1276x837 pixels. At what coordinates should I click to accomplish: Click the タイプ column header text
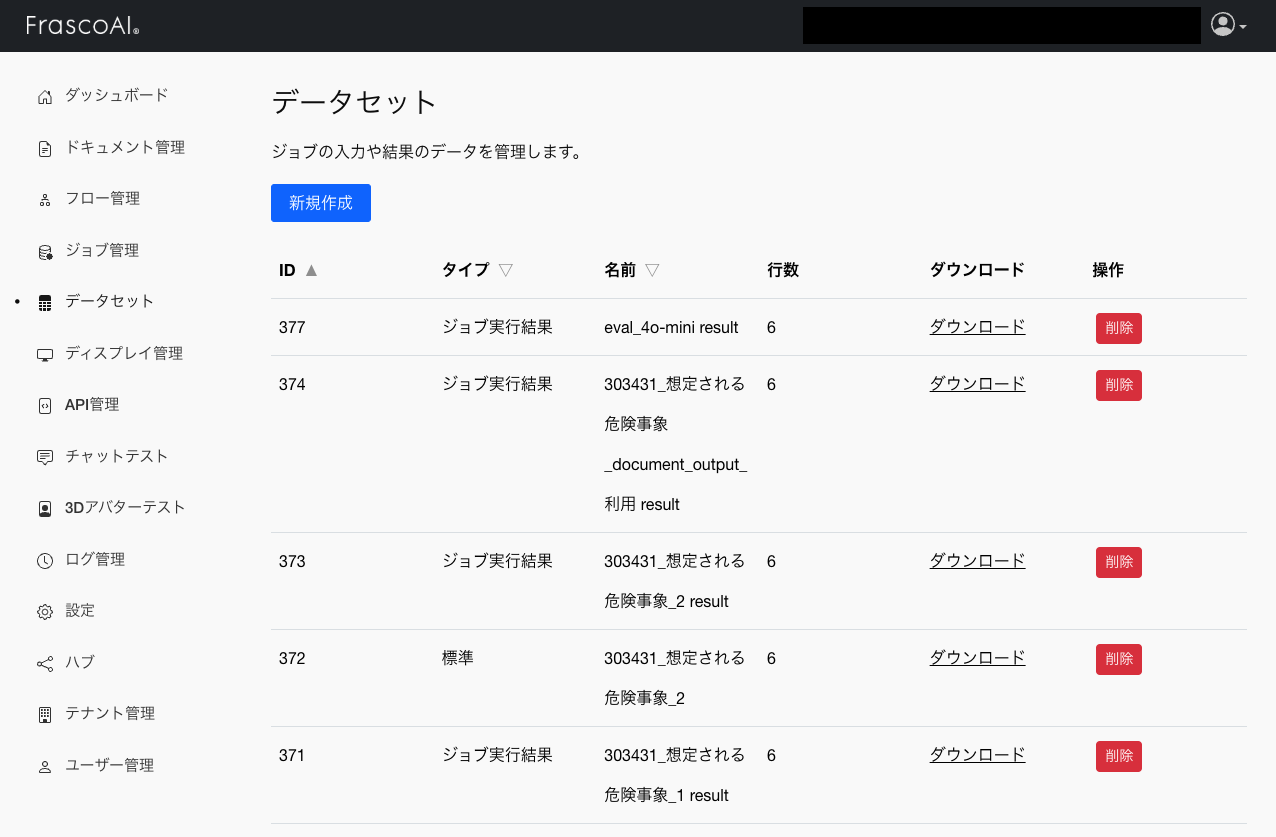466,270
